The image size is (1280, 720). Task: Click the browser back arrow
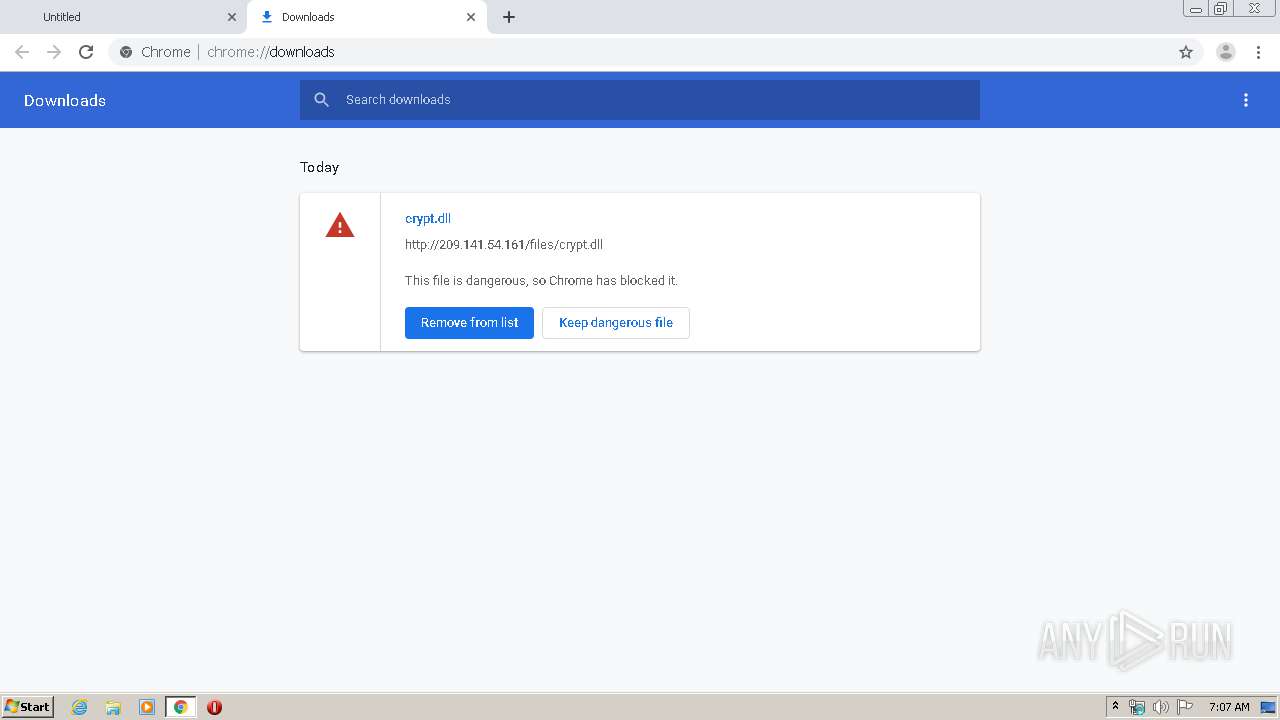[x=22, y=52]
